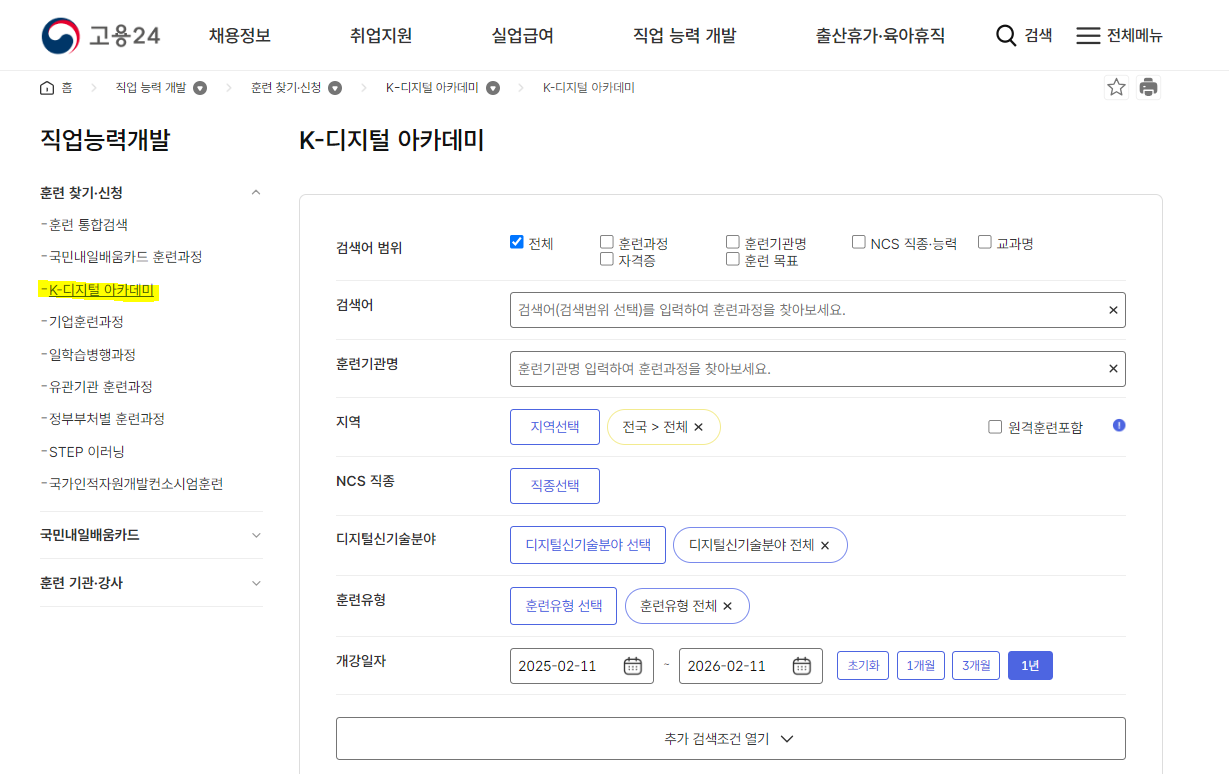Open 일학습병행과정 sidebar link
Screen dimensions: 1229x774
[92, 355]
